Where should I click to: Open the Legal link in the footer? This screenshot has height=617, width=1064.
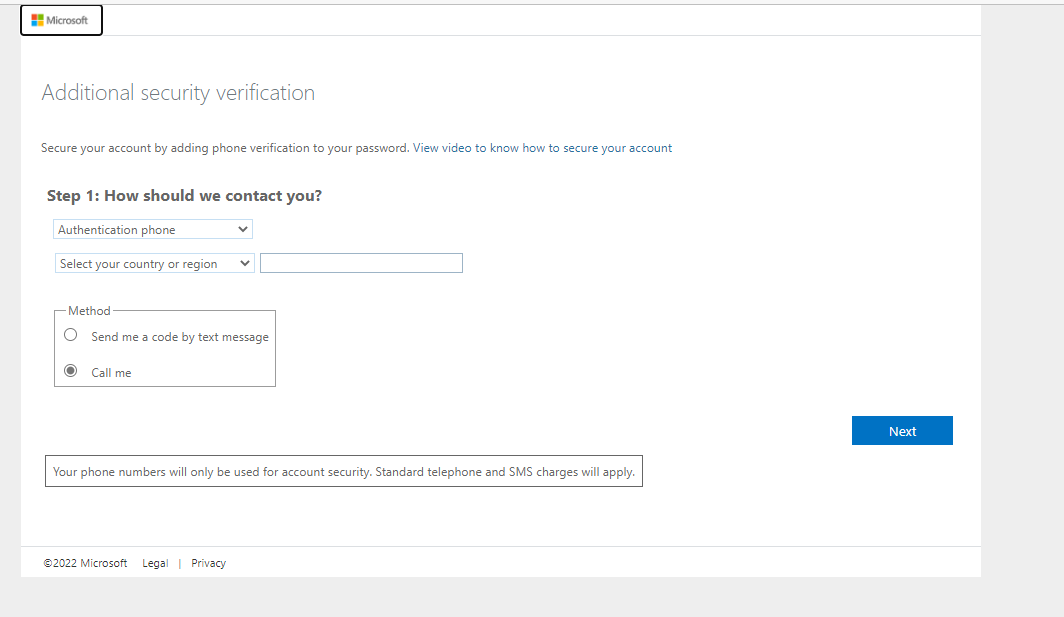pos(155,563)
